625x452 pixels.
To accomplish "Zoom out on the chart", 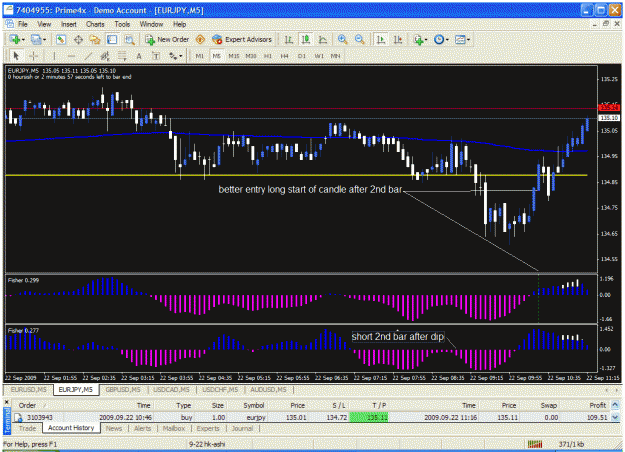I will pos(359,39).
